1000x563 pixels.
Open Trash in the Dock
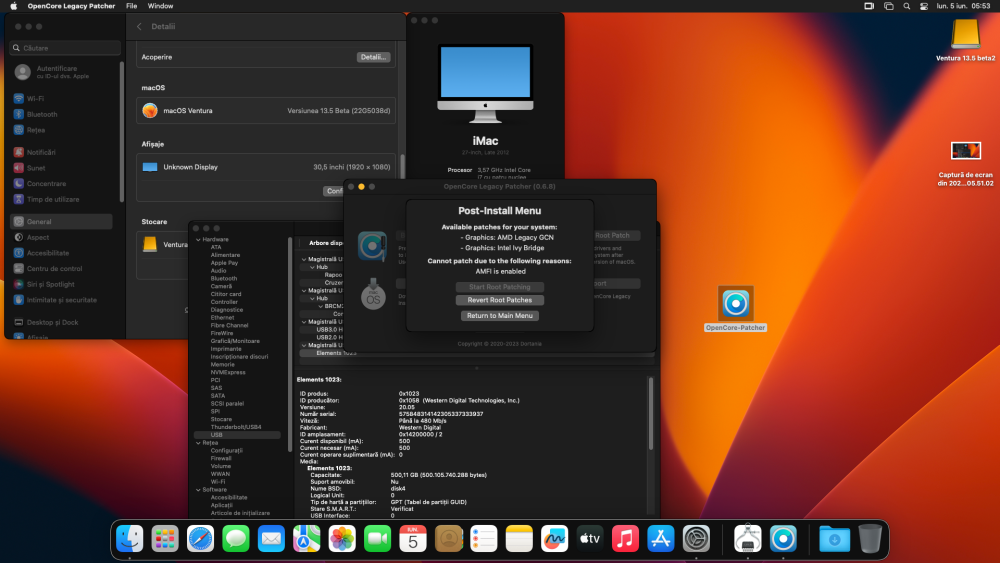click(870, 539)
